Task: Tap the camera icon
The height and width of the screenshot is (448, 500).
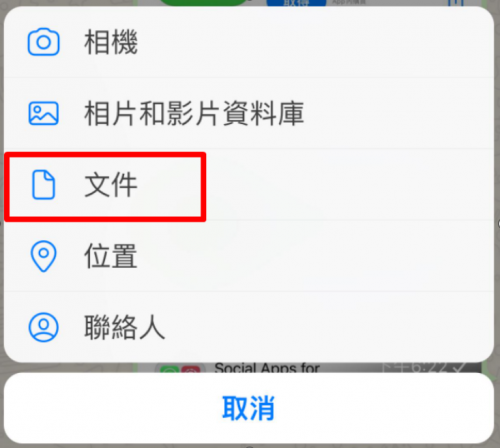Action: click(44, 42)
